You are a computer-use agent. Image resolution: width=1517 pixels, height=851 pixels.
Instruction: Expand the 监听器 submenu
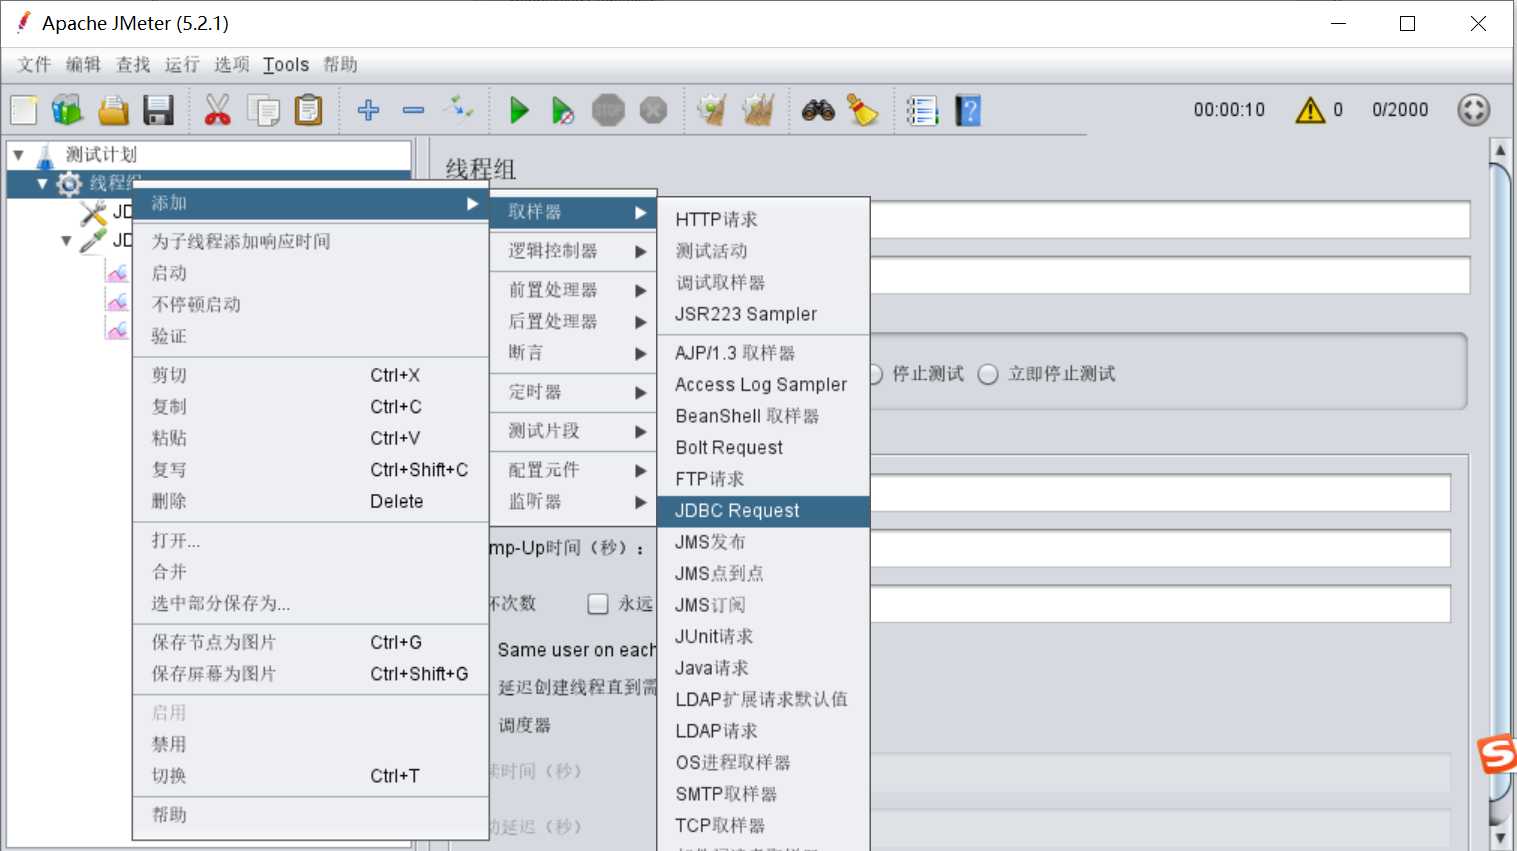(x=573, y=502)
